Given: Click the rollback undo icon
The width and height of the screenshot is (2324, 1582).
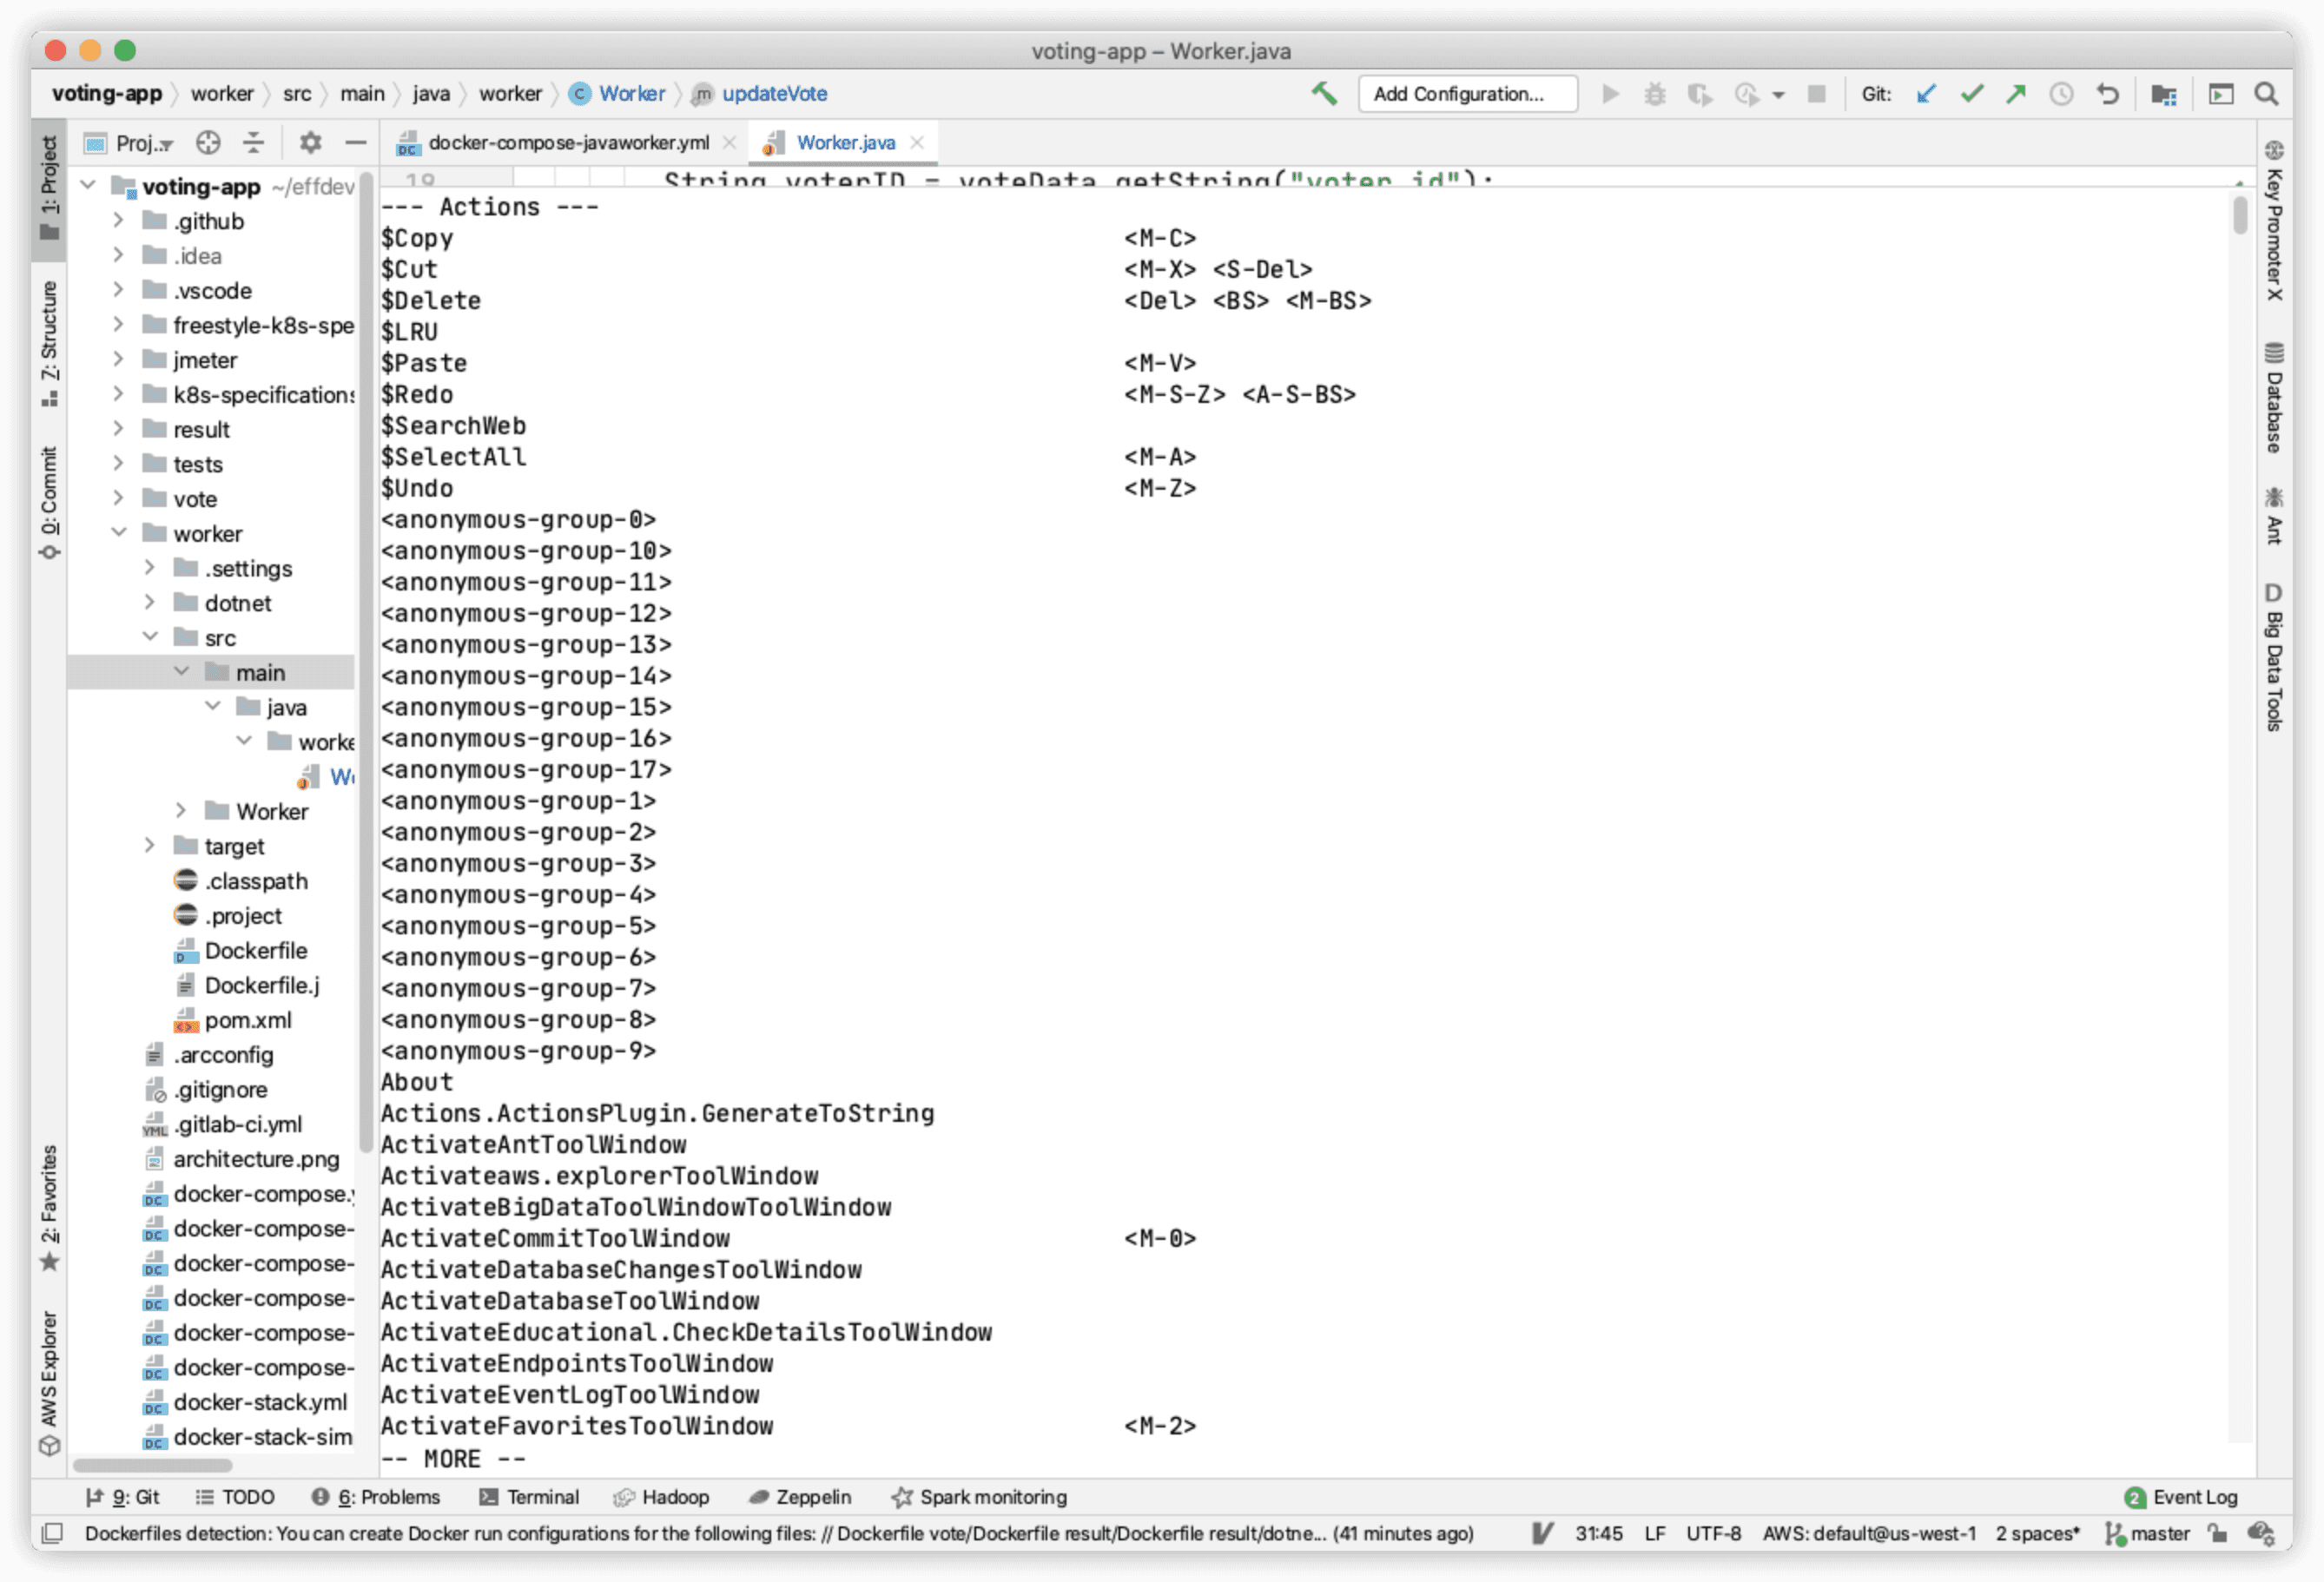Looking at the screenshot, I should (x=2107, y=94).
